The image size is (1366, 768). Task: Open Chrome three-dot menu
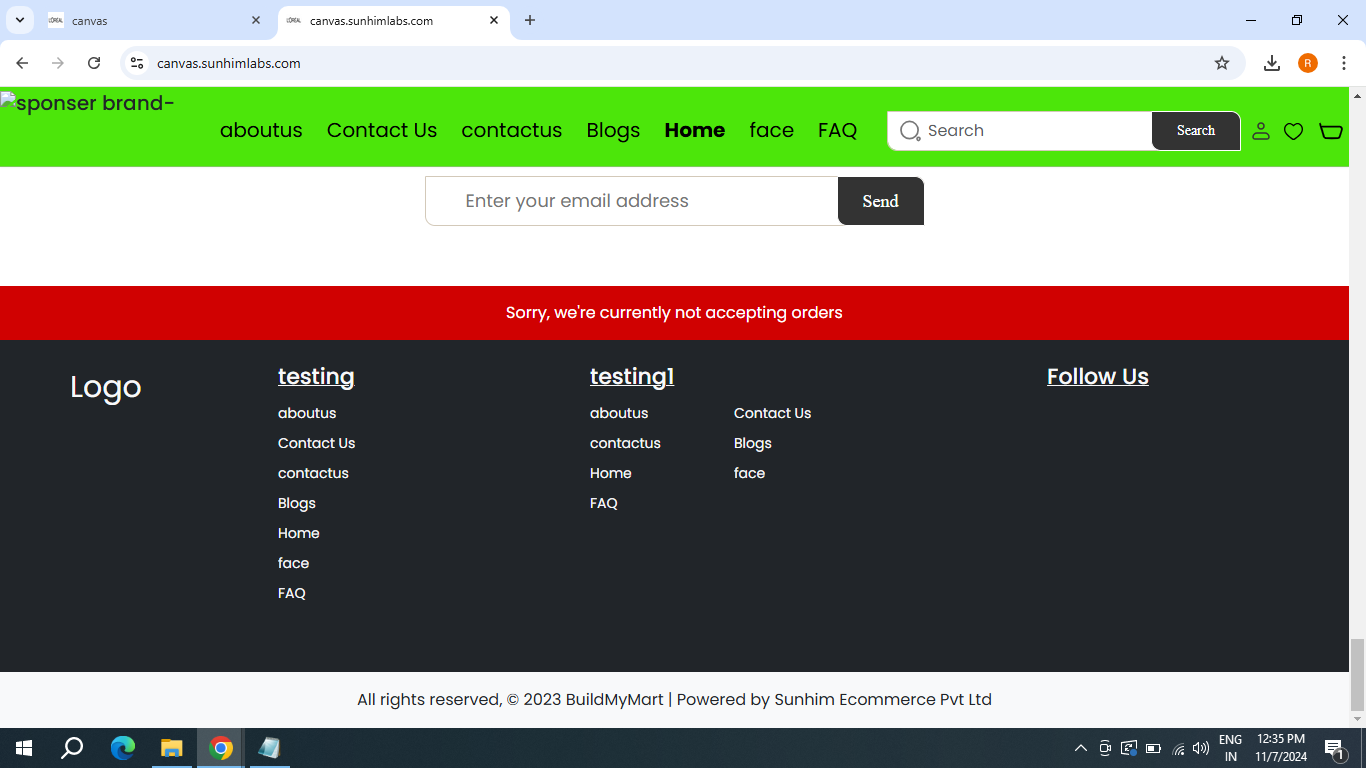[x=1344, y=63]
